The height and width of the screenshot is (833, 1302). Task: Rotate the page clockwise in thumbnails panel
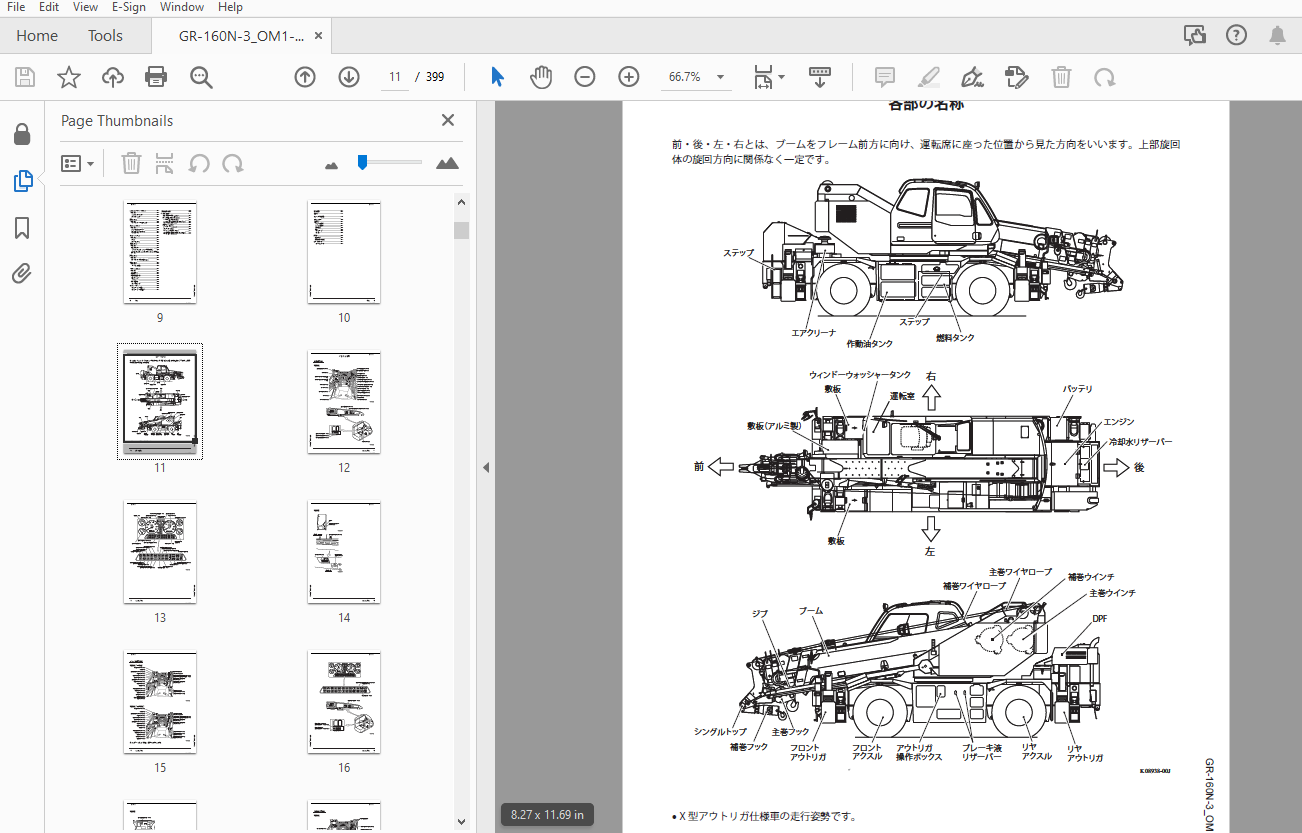click(233, 163)
